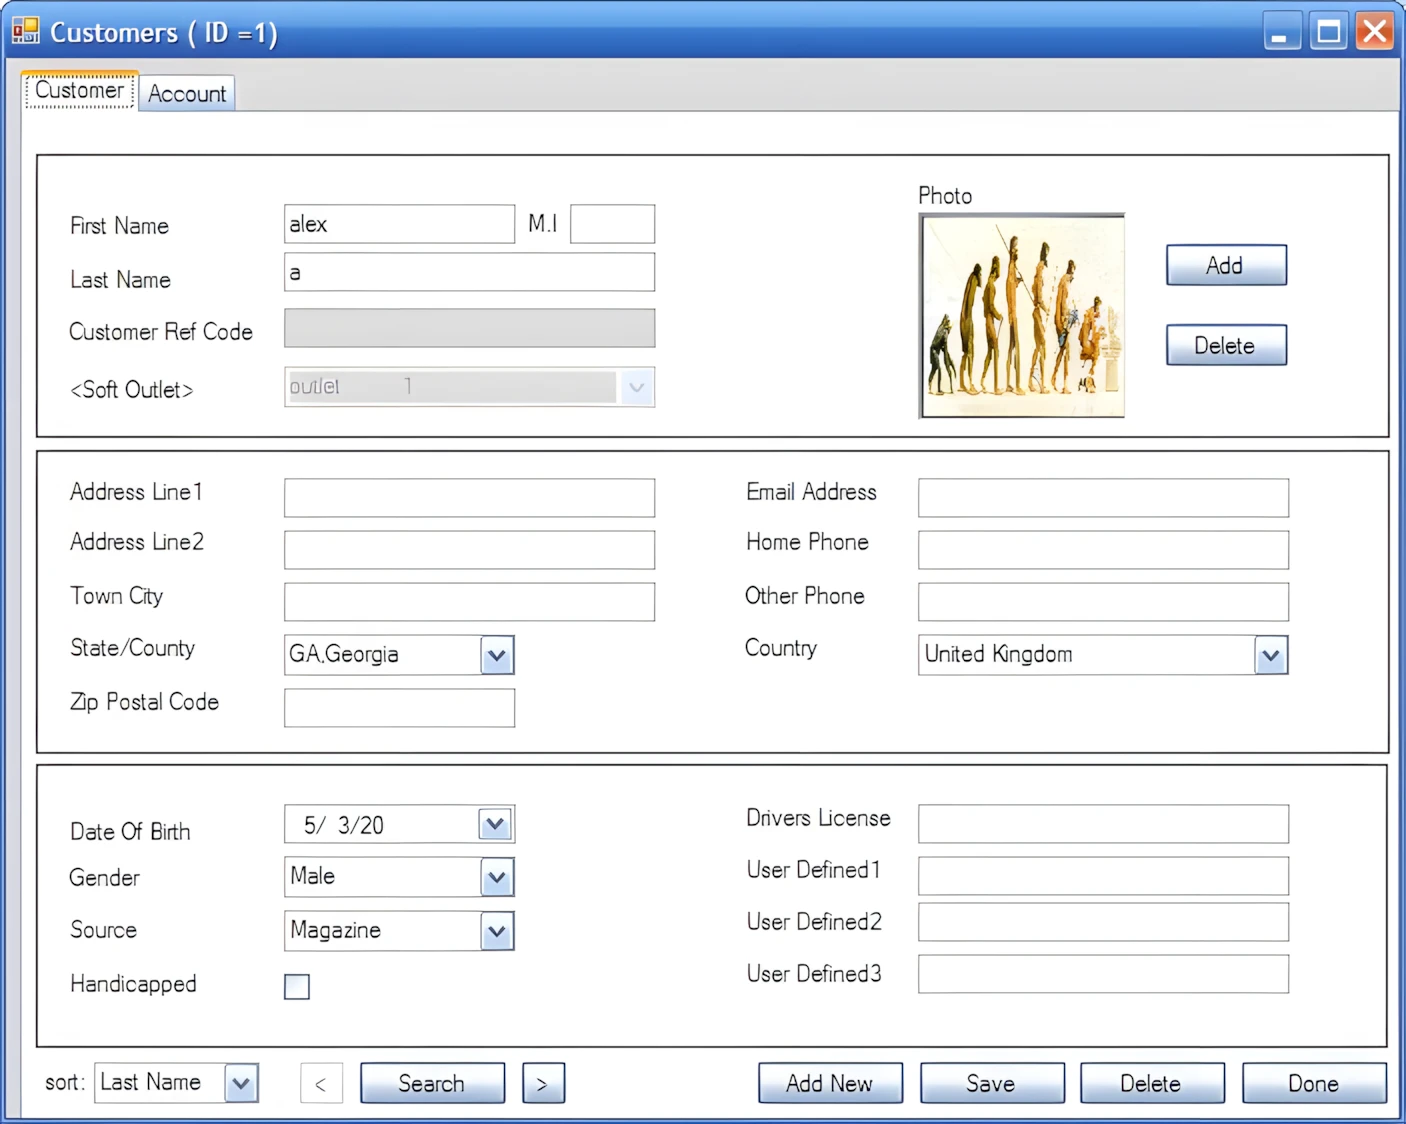This screenshot has width=1406, height=1124.
Task: Click into the Email Address field
Action: (x=1103, y=498)
